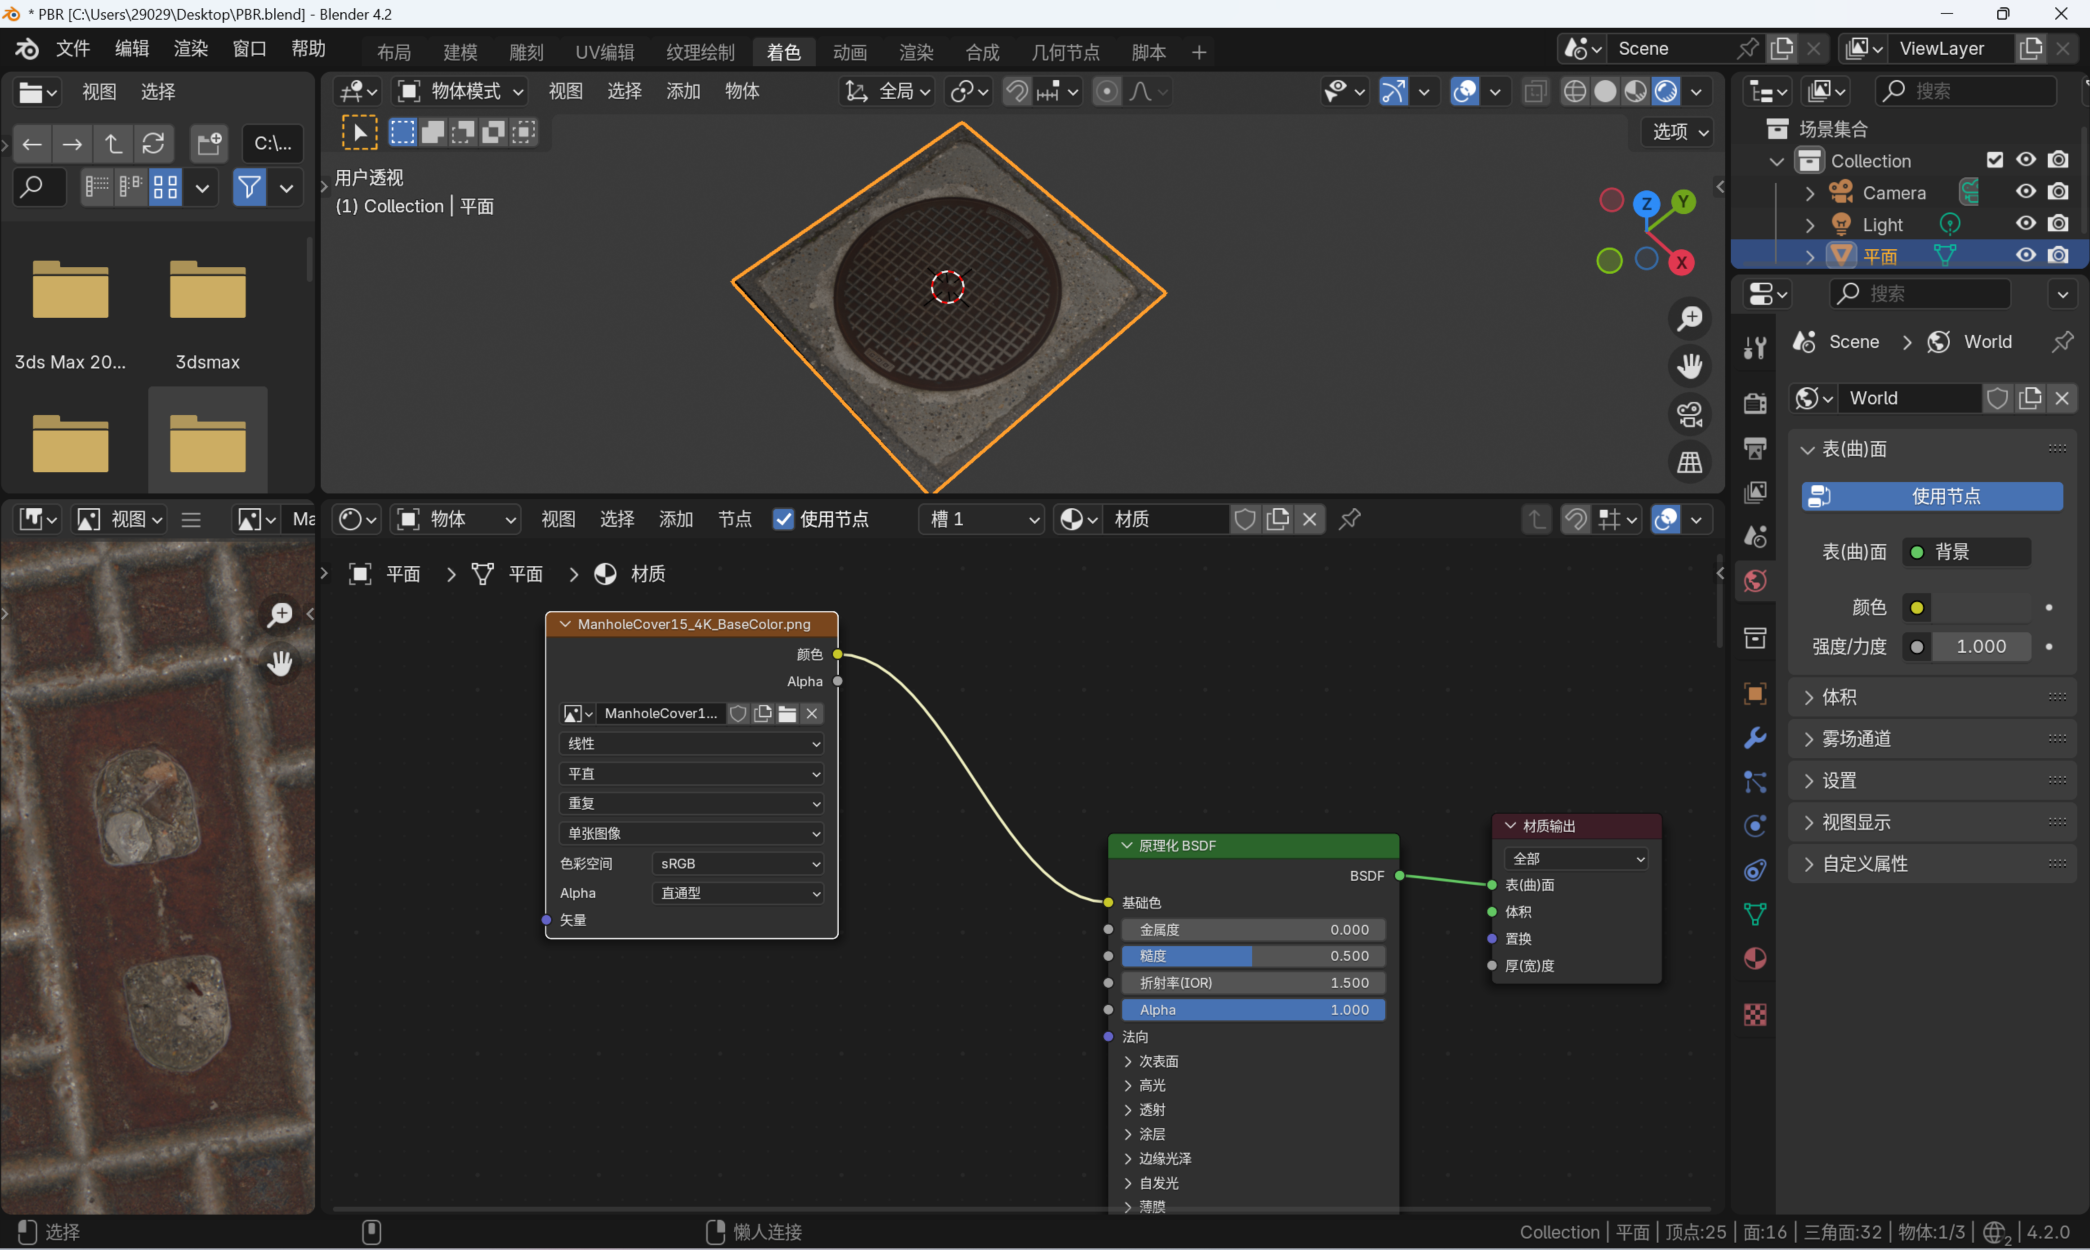Pin the node editor material
Screen dimensions: 2090x1250
tap(1350, 519)
